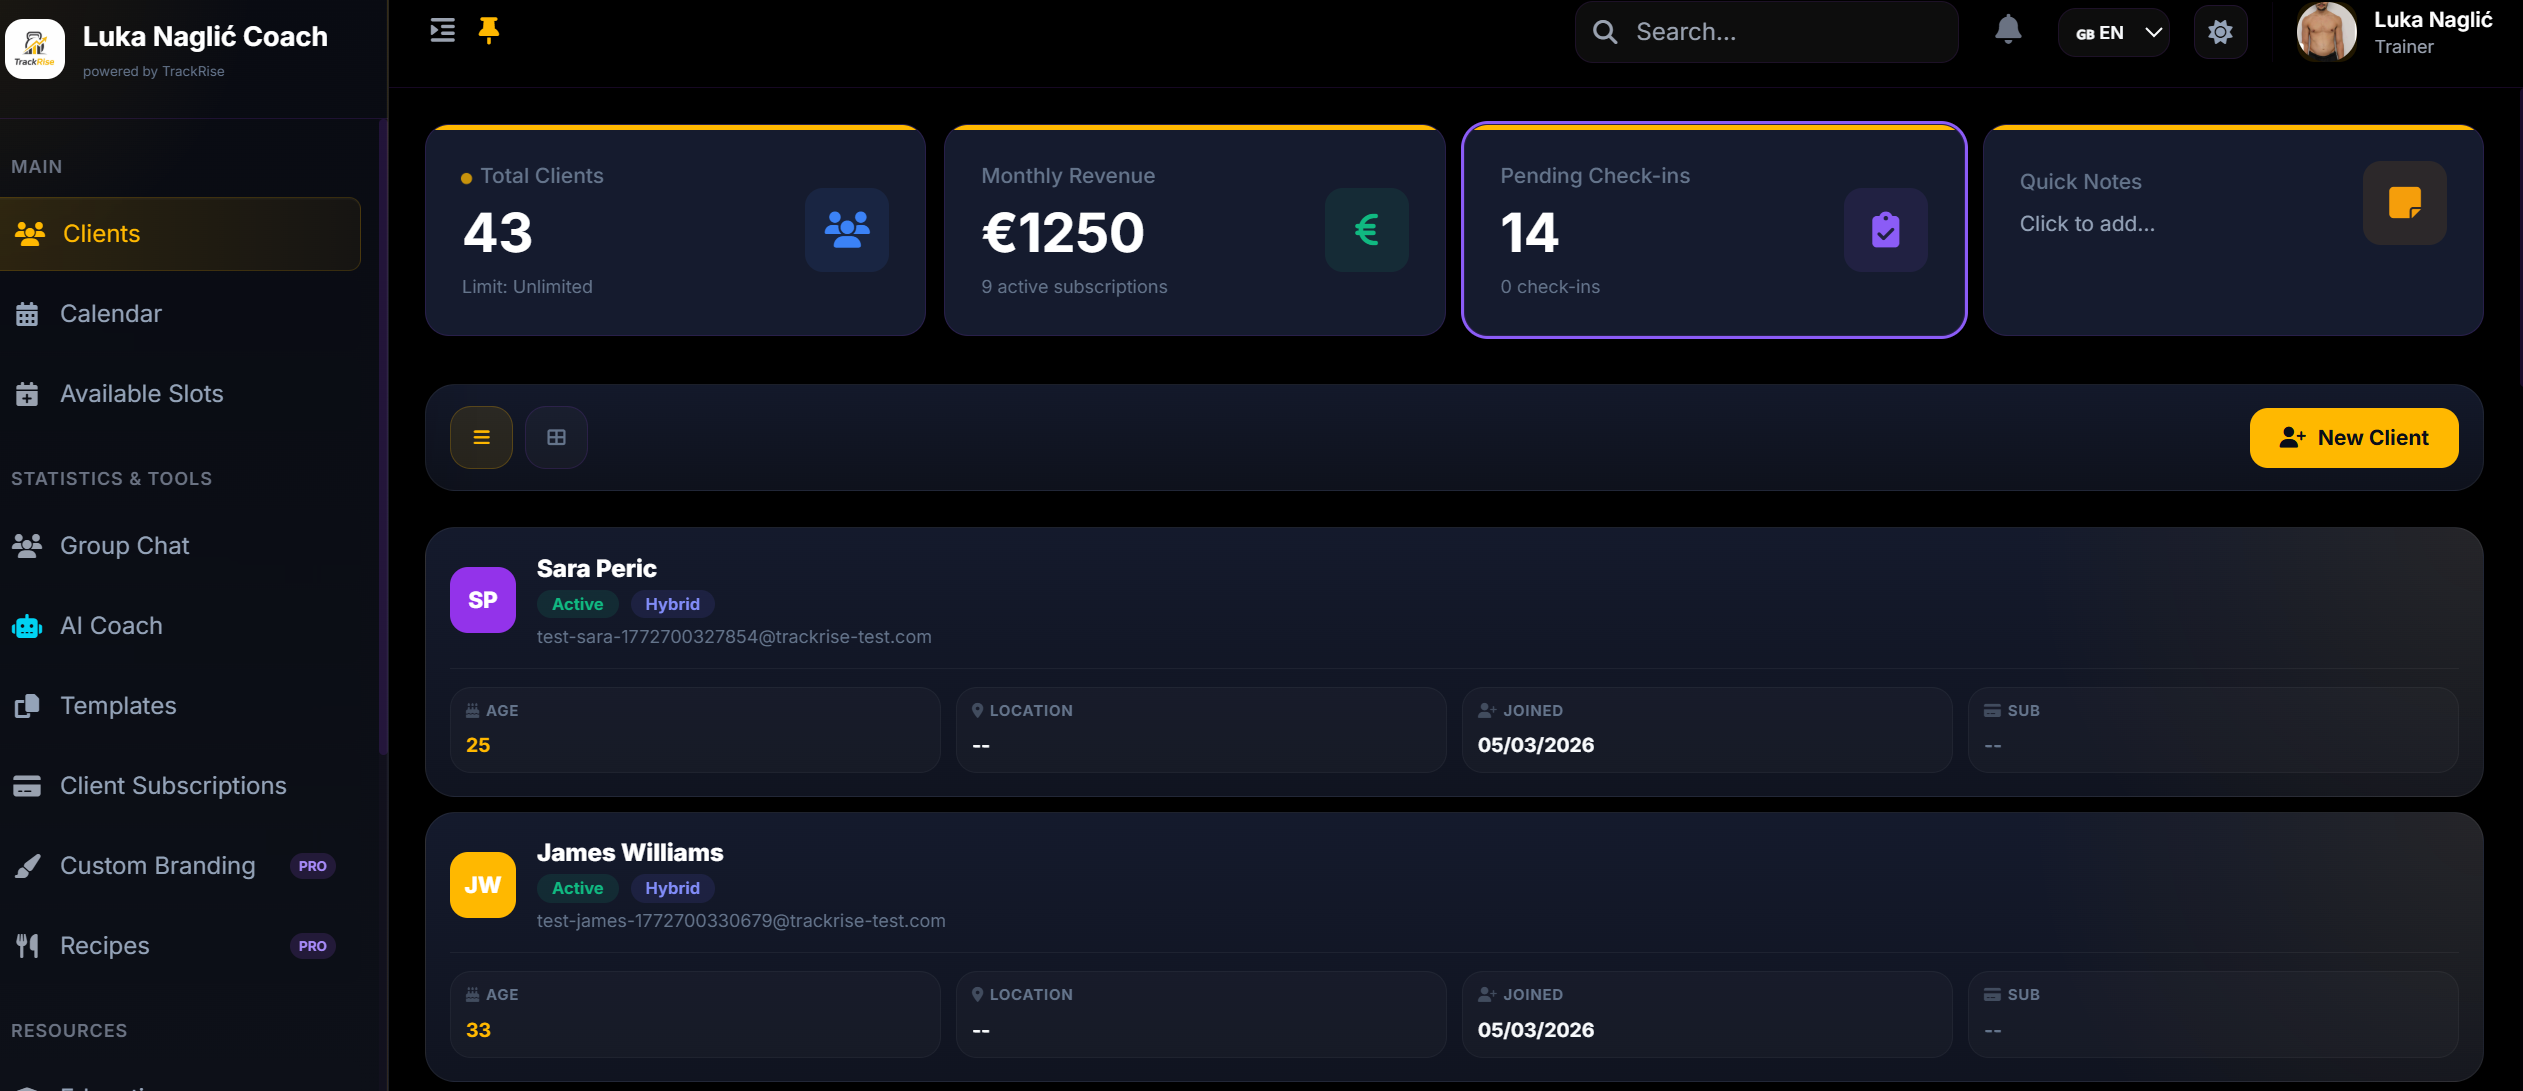2523x1091 pixels.
Task: Toggle the pin icon in the header
Action: [x=489, y=30]
